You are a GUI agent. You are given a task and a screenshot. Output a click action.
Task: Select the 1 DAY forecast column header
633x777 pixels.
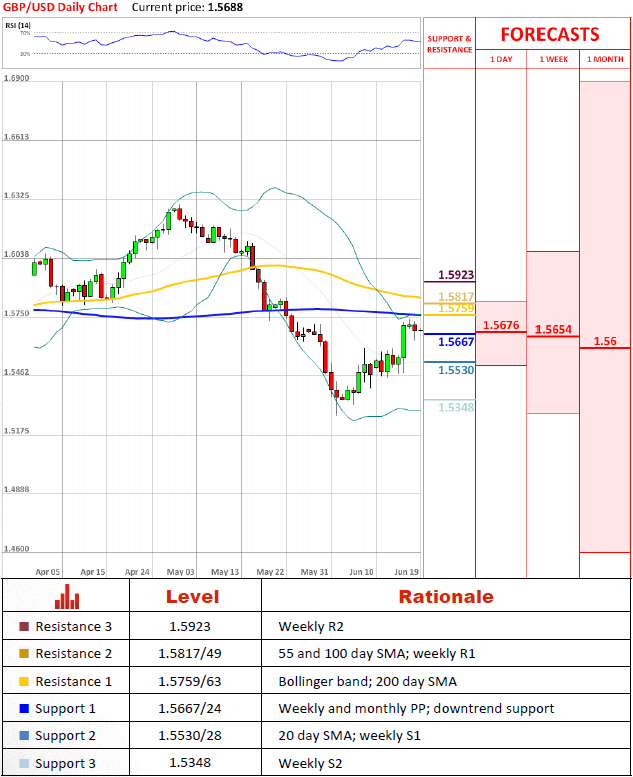pyautogui.click(x=501, y=59)
